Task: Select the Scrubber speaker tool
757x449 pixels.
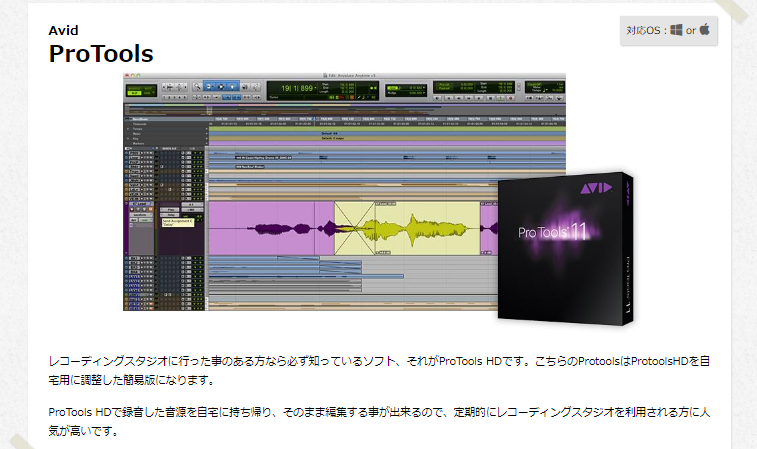Action: [245, 87]
